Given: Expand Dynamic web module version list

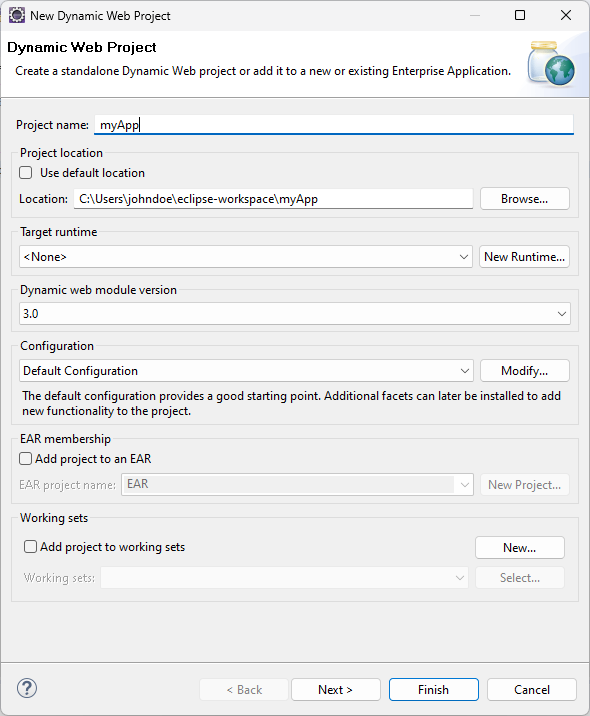Looking at the screenshot, I should [x=295, y=314].
